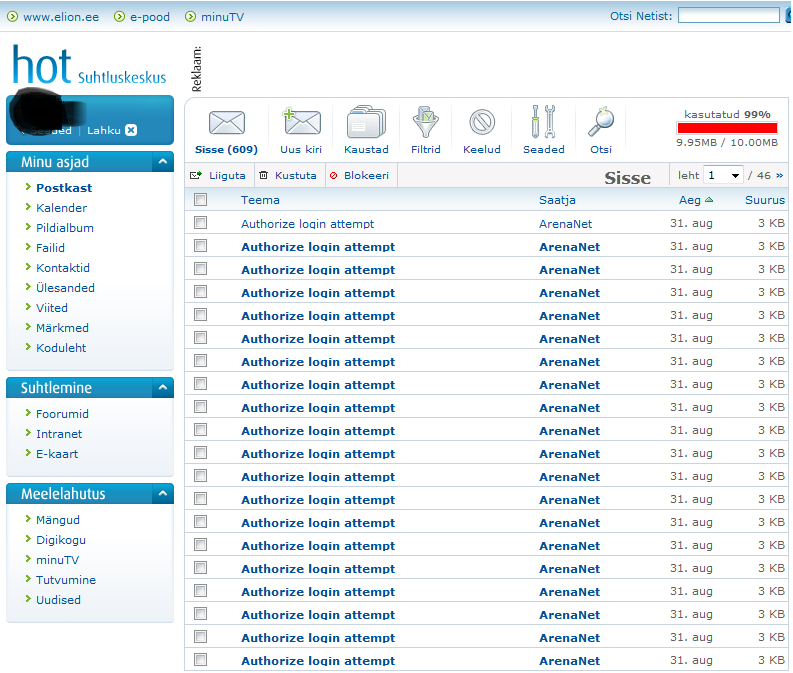Compose with the Uus kiri icon
The width and height of the screenshot is (793, 673).
tap(301, 122)
